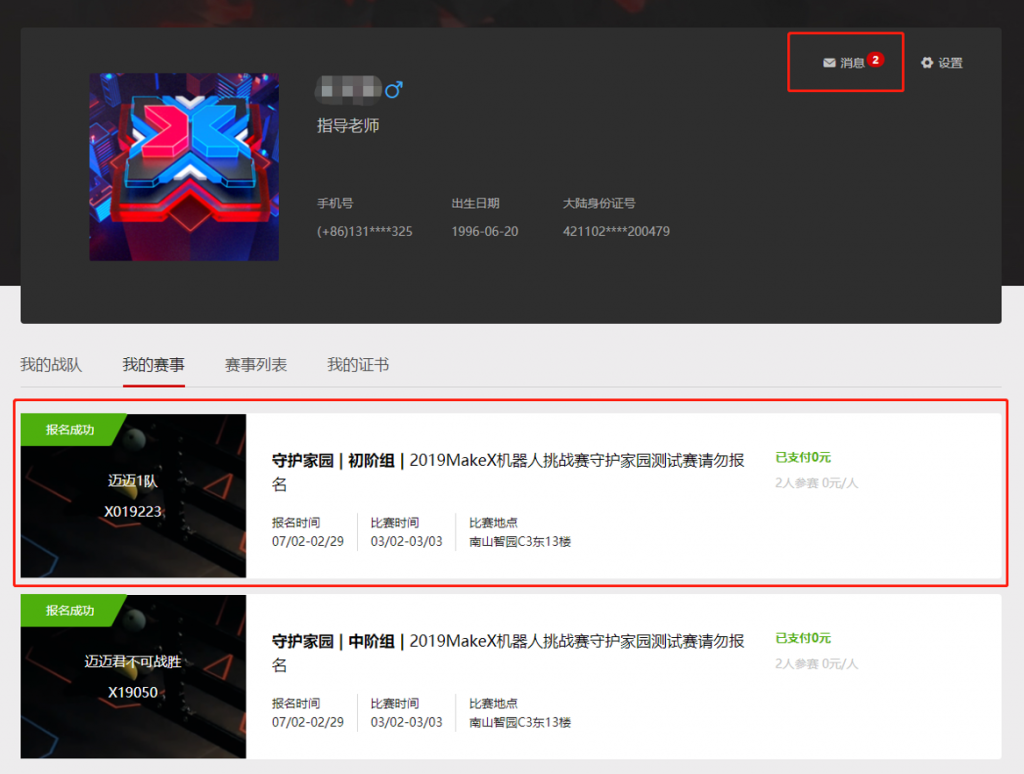
Task: Open the 消息 messages link
Action: (852, 63)
